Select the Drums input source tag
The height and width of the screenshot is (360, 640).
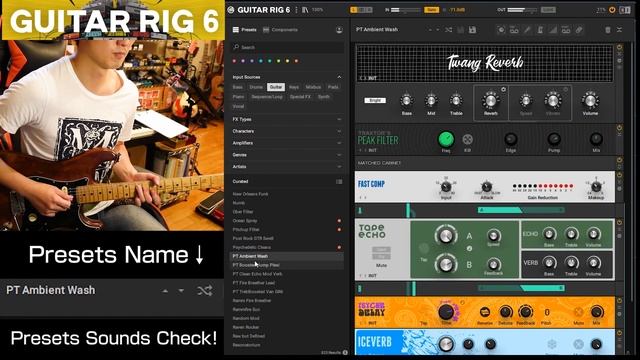[256, 87]
